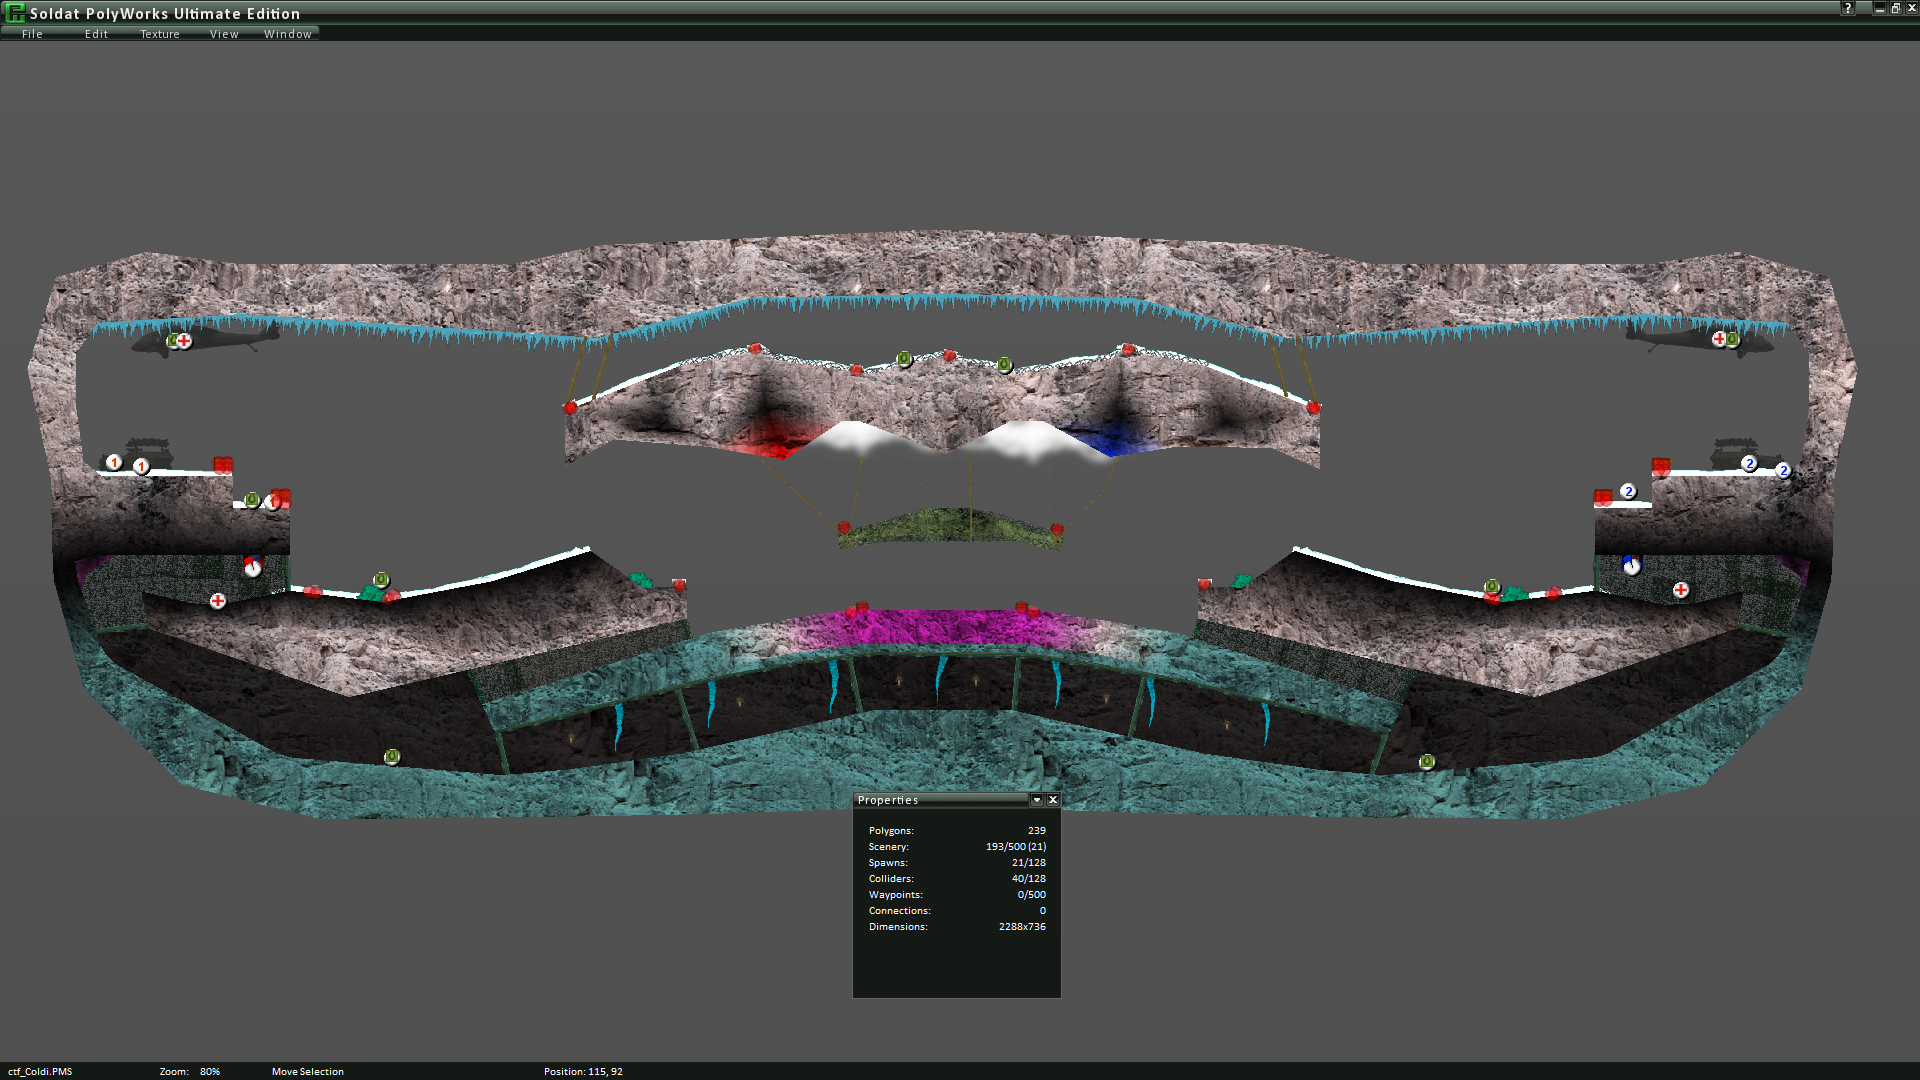Select the medkit spawn near the blue flag
Screen dimensions: 1920x1080
tap(1681, 590)
